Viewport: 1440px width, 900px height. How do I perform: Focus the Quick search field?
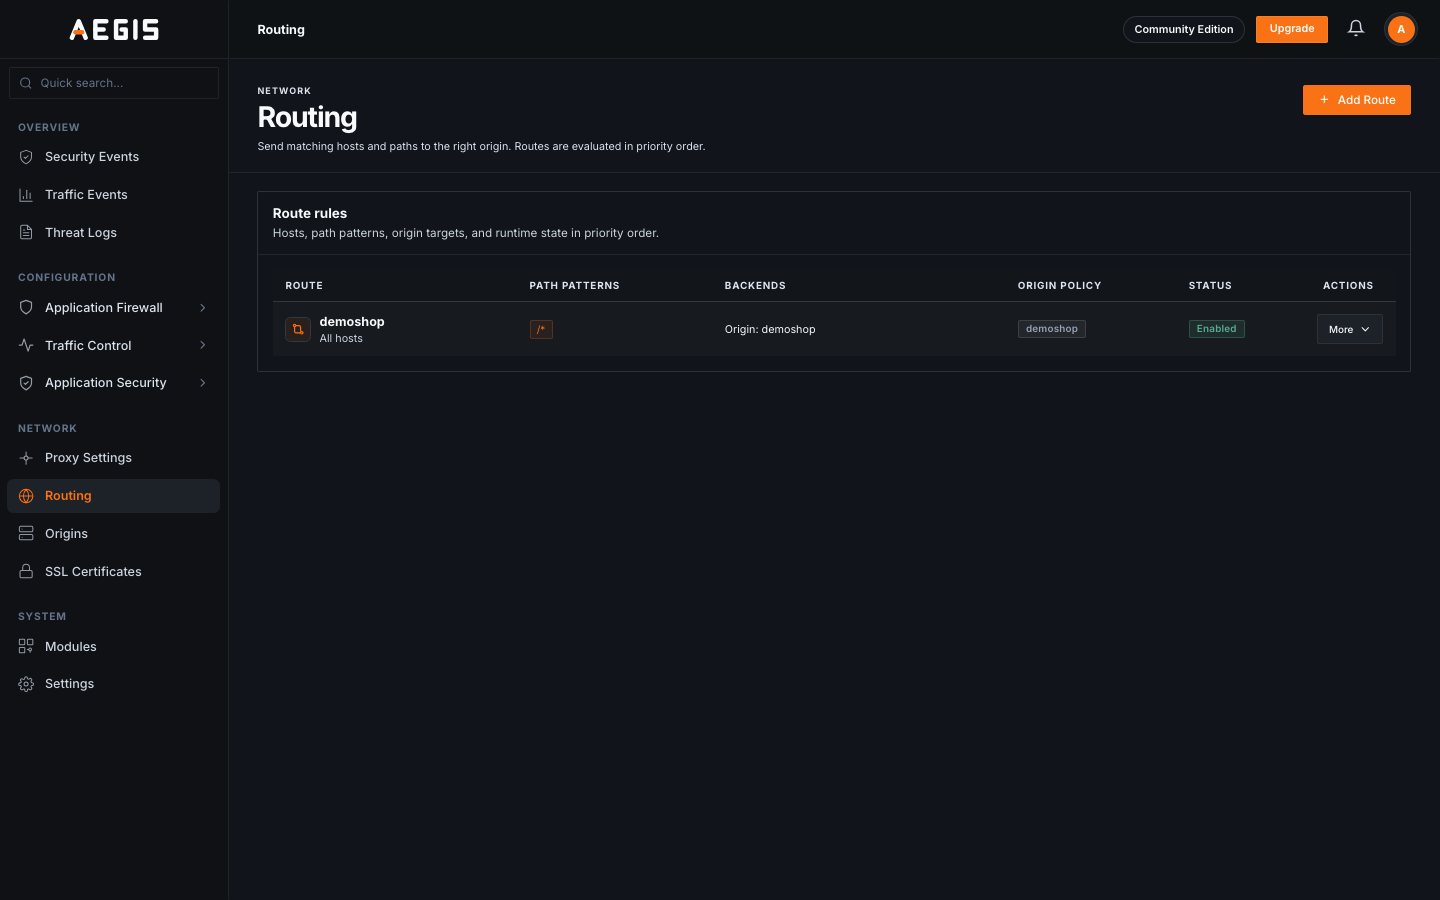click(114, 83)
